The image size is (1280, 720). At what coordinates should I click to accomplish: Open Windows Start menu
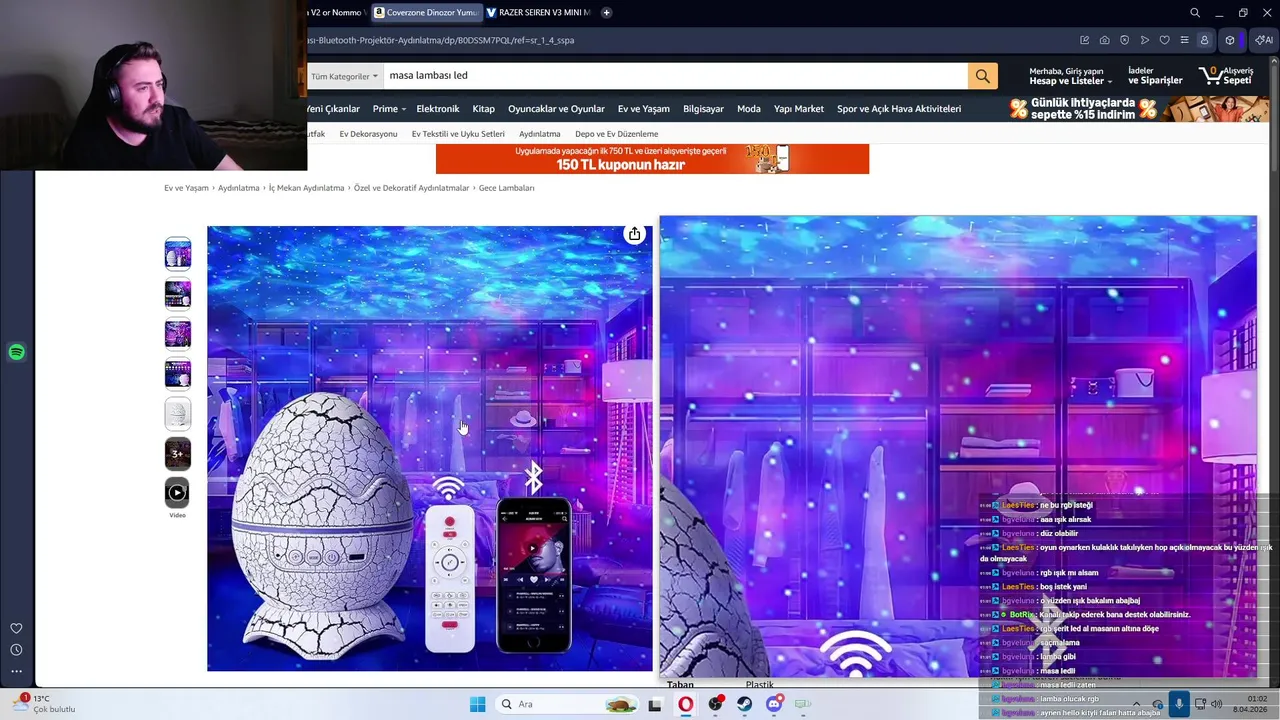(478, 704)
